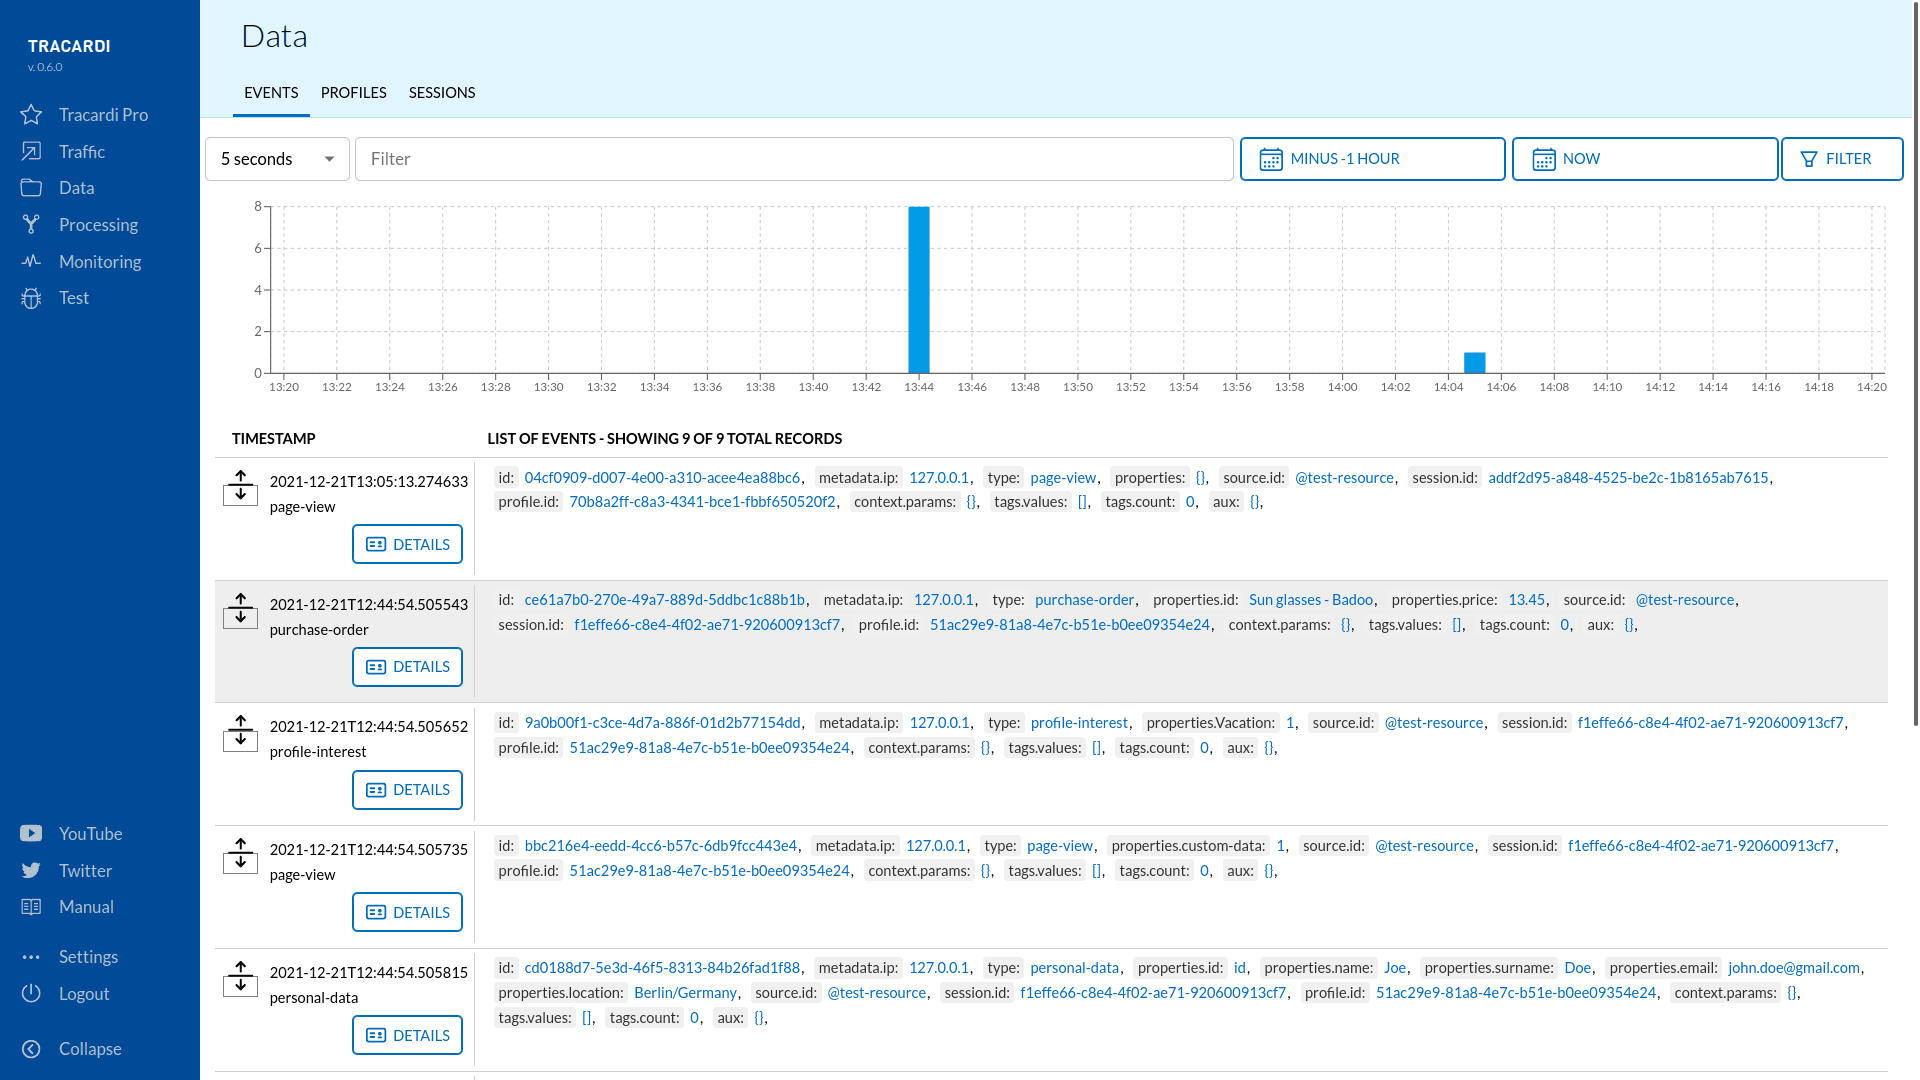
Task: Click the MINUS -1 HOUR time selector
Action: click(x=1371, y=158)
